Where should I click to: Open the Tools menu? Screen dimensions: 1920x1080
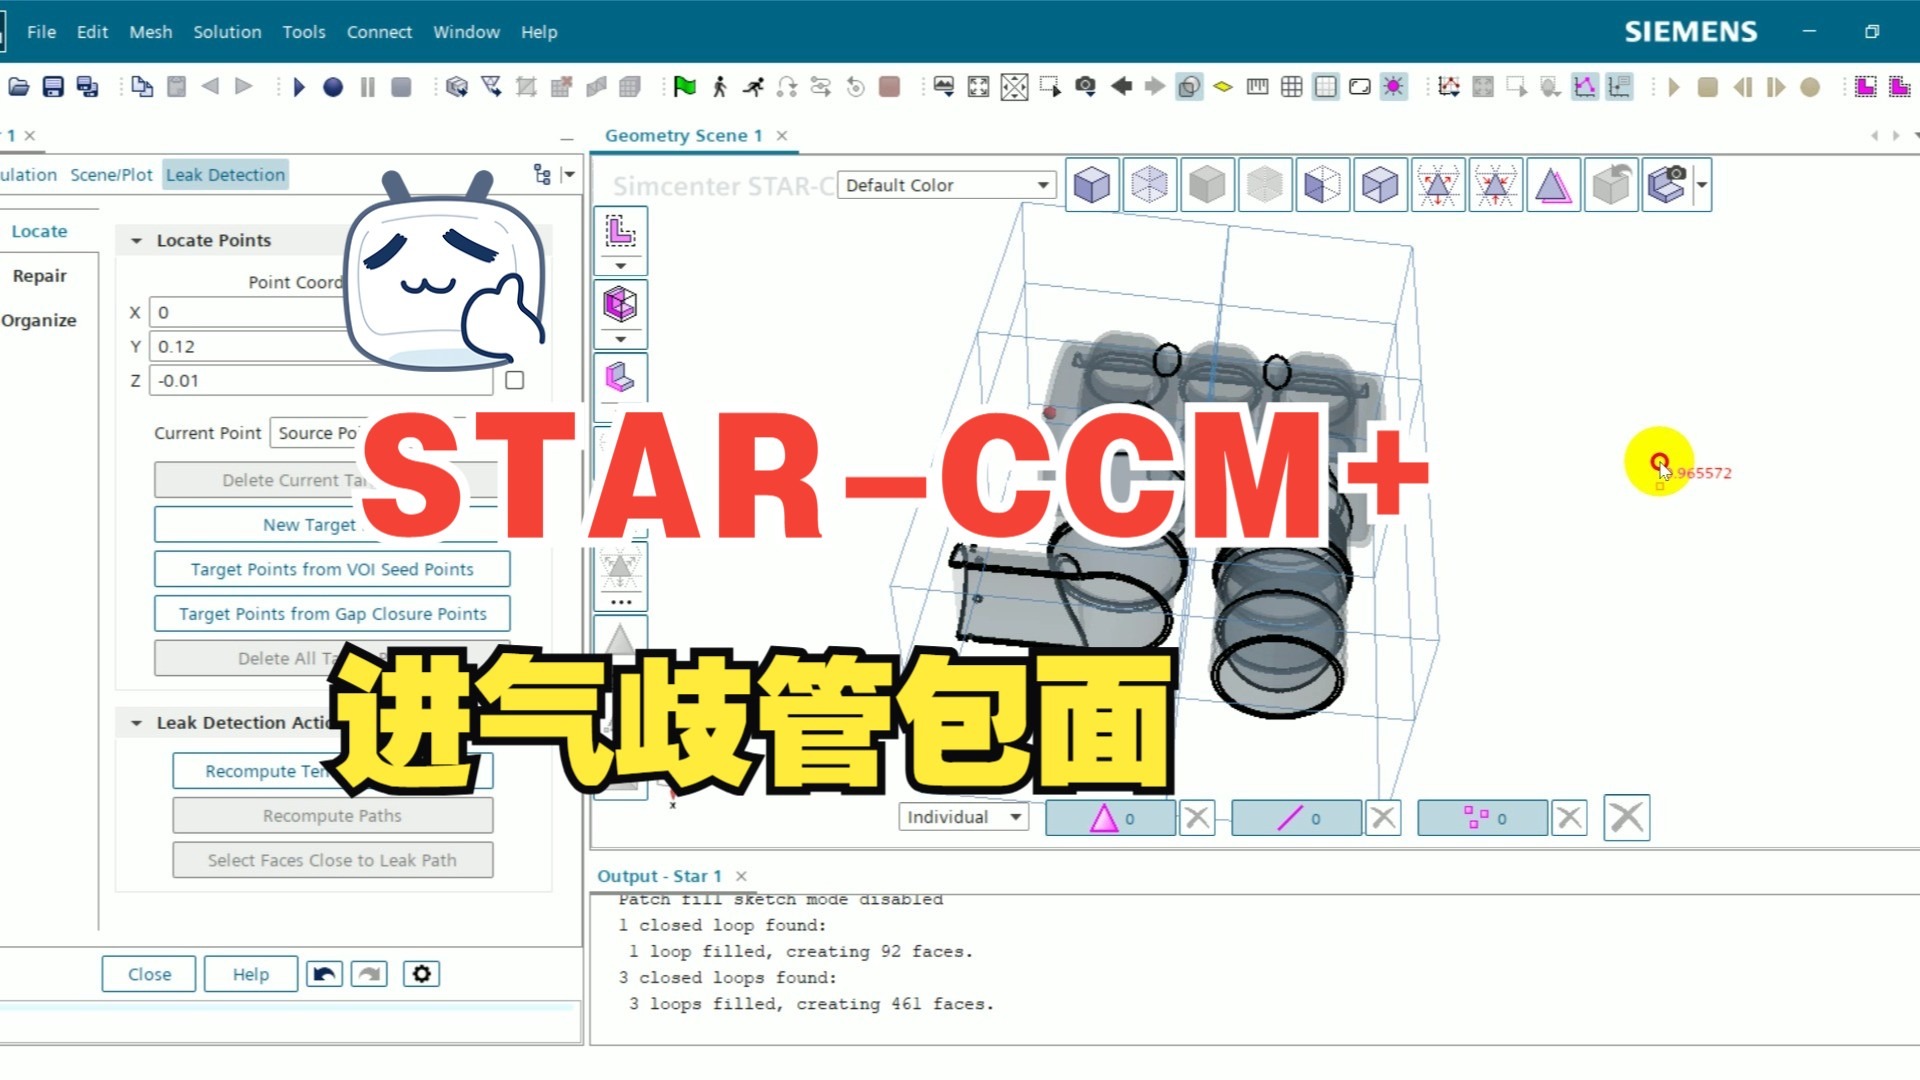tap(304, 32)
